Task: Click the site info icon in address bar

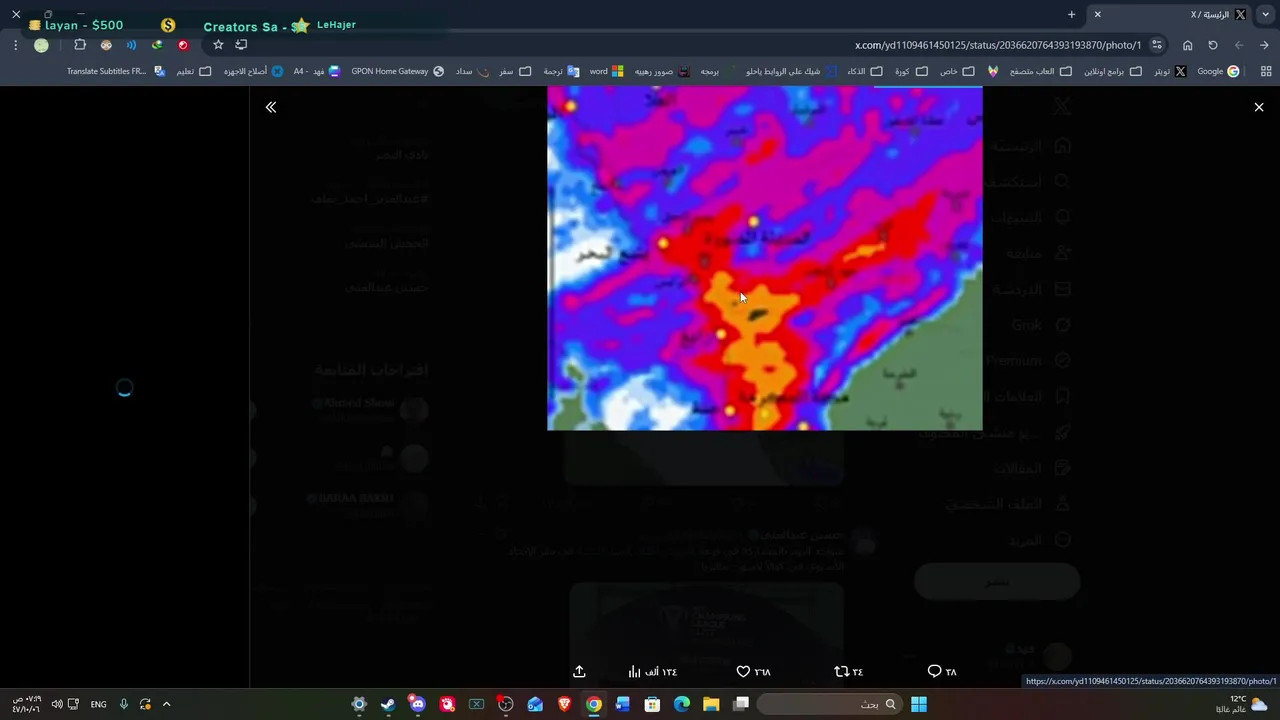Action: [x=1157, y=45]
